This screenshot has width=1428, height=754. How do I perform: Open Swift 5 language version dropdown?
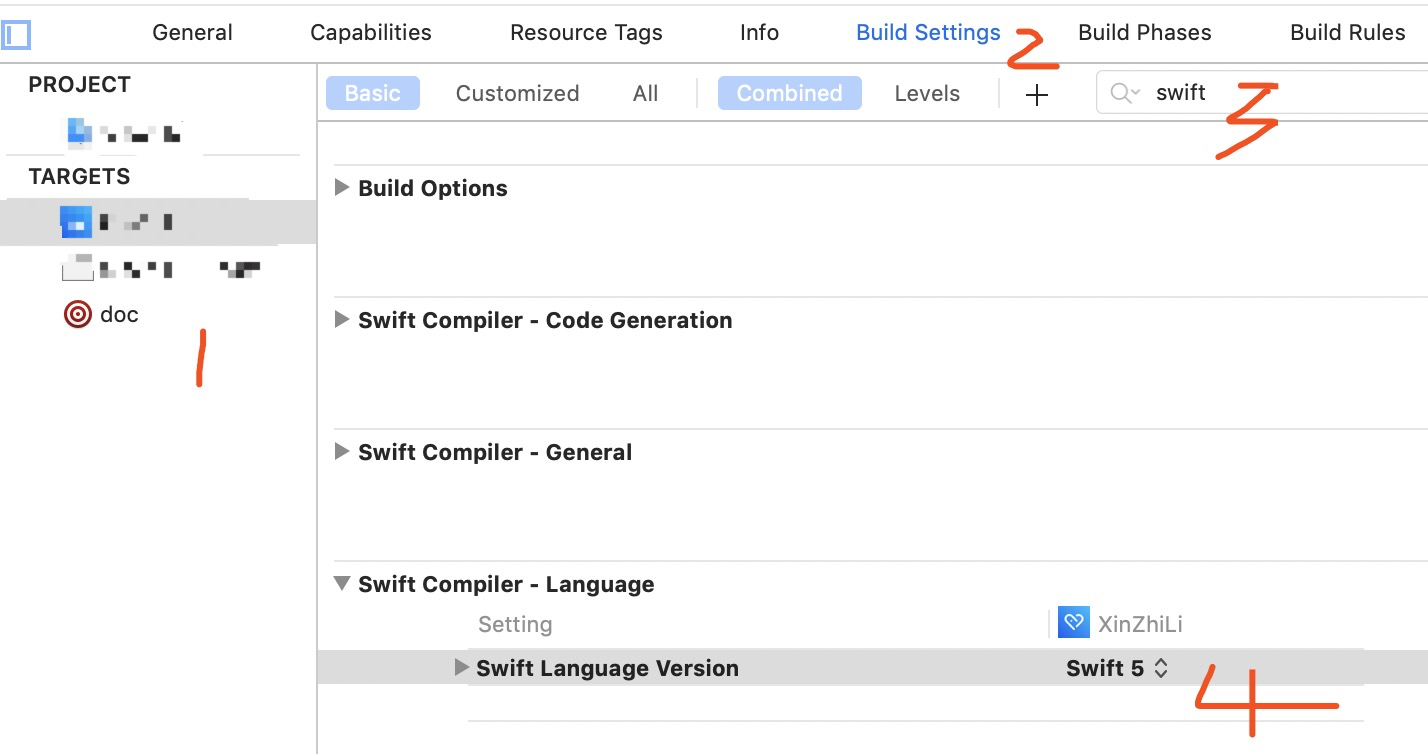click(1116, 668)
